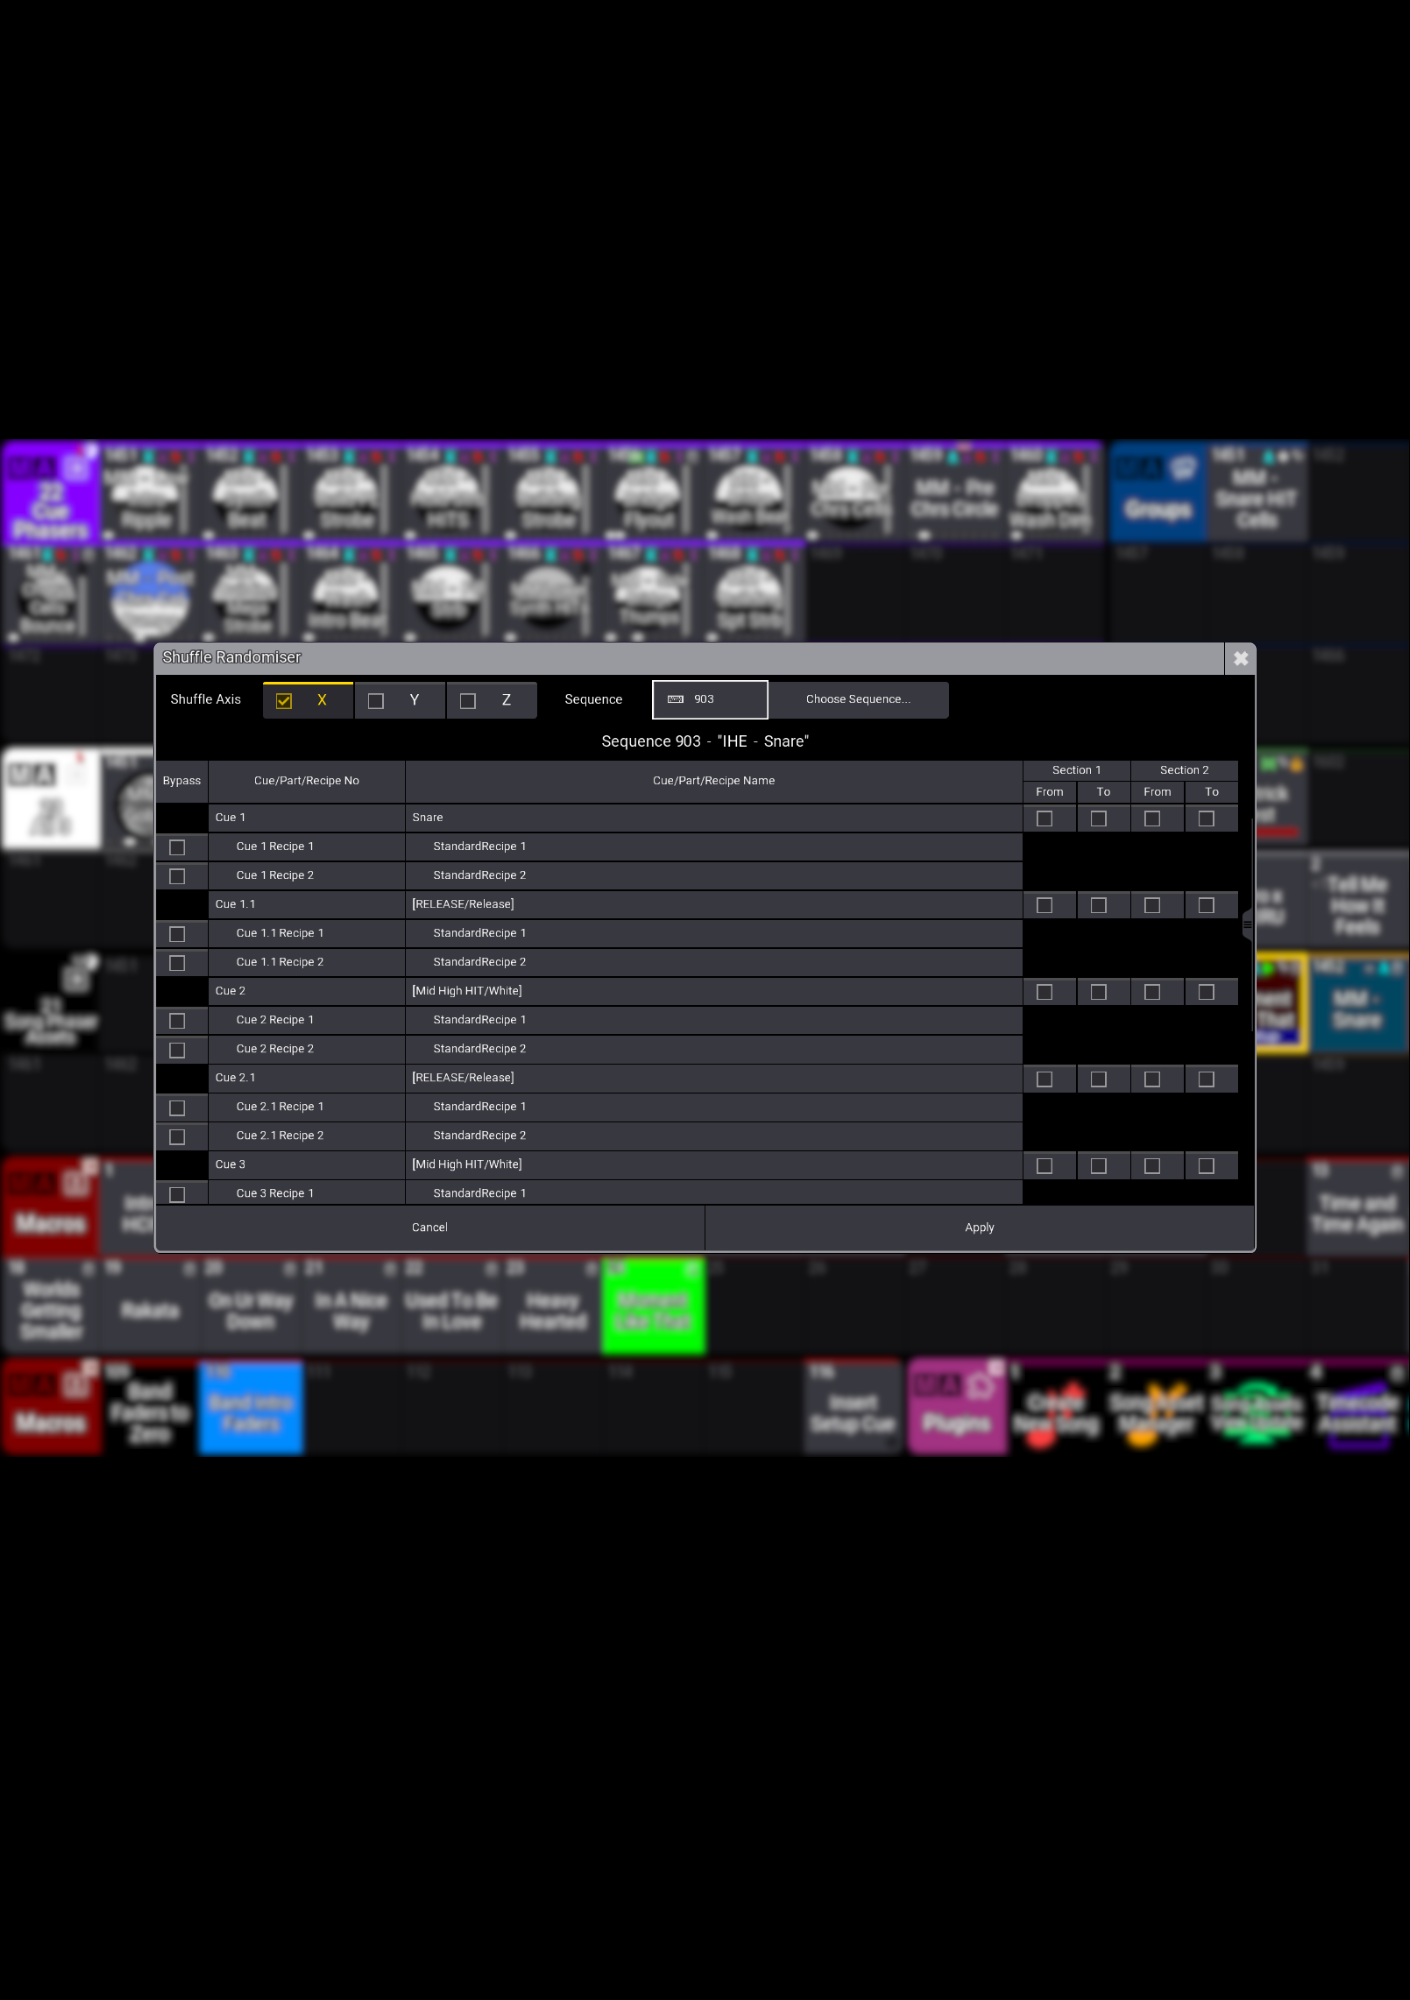
Task: Enable Section 1 From for Cue 1.1
Action: click(x=1045, y=905)
